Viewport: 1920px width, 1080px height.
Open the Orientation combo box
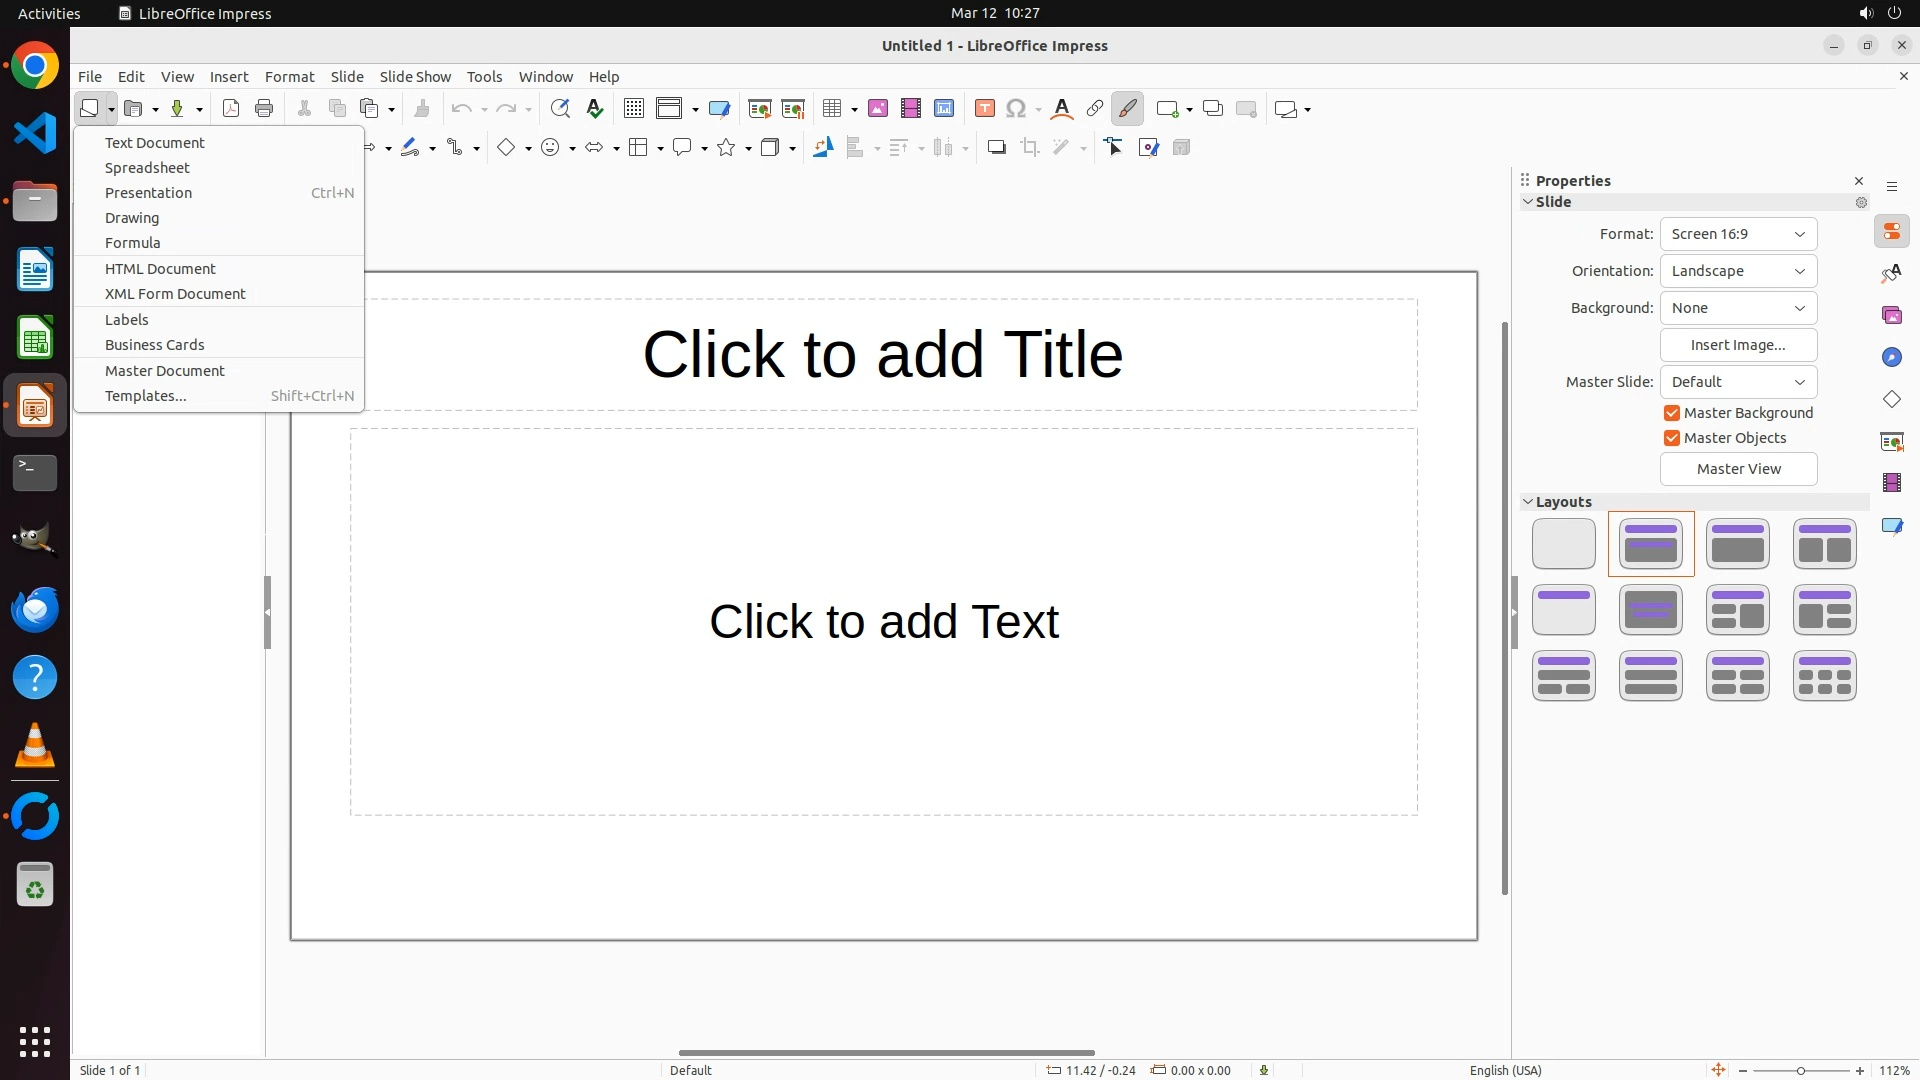1738,271
